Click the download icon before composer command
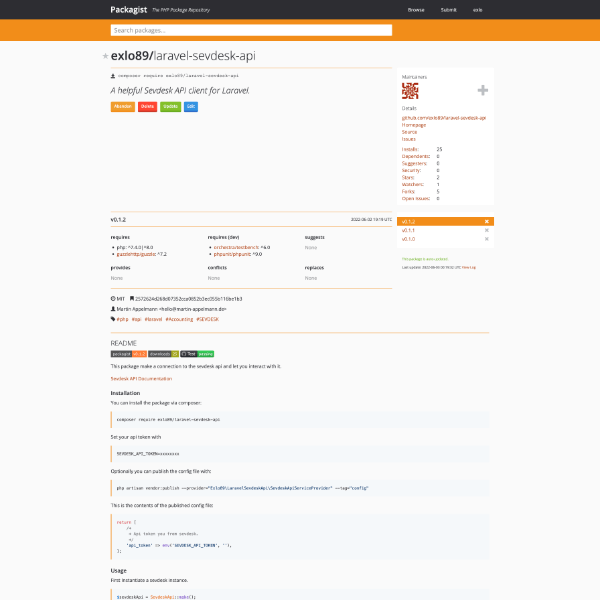 tap(113, 76)
